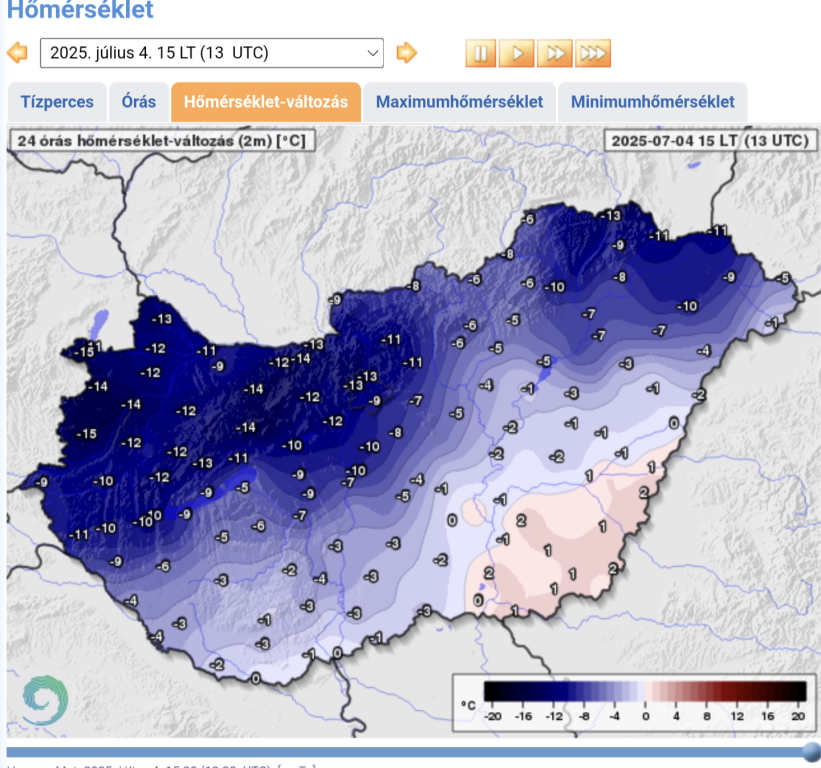Click the 24 órás hőmérséklet-változás map title
This screenshot has height=768, width=821.
(161, 141)
